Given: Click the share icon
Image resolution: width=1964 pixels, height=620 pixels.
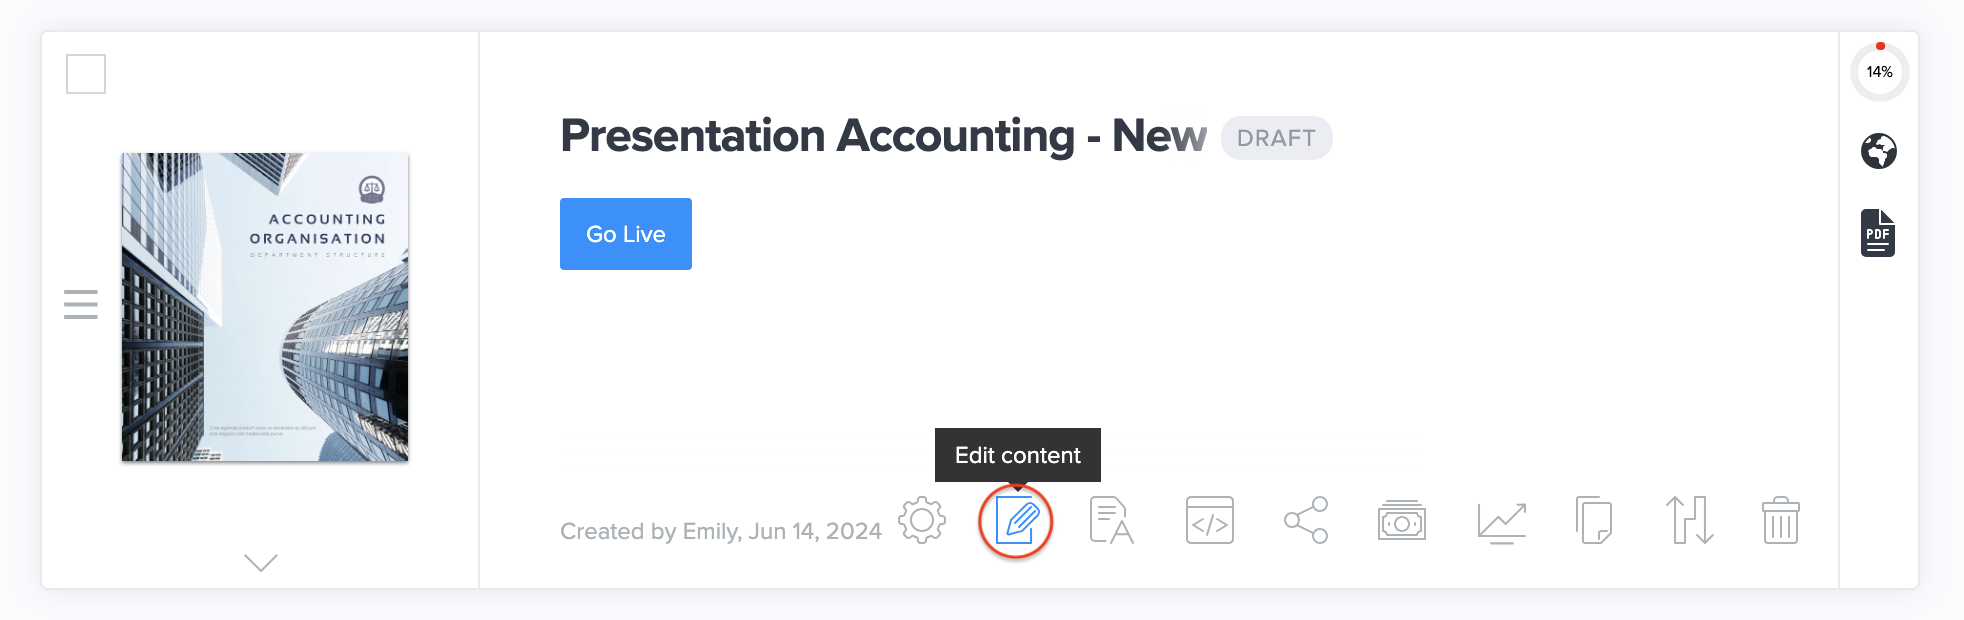Looking at the screenshot, I should point(1306,521).
